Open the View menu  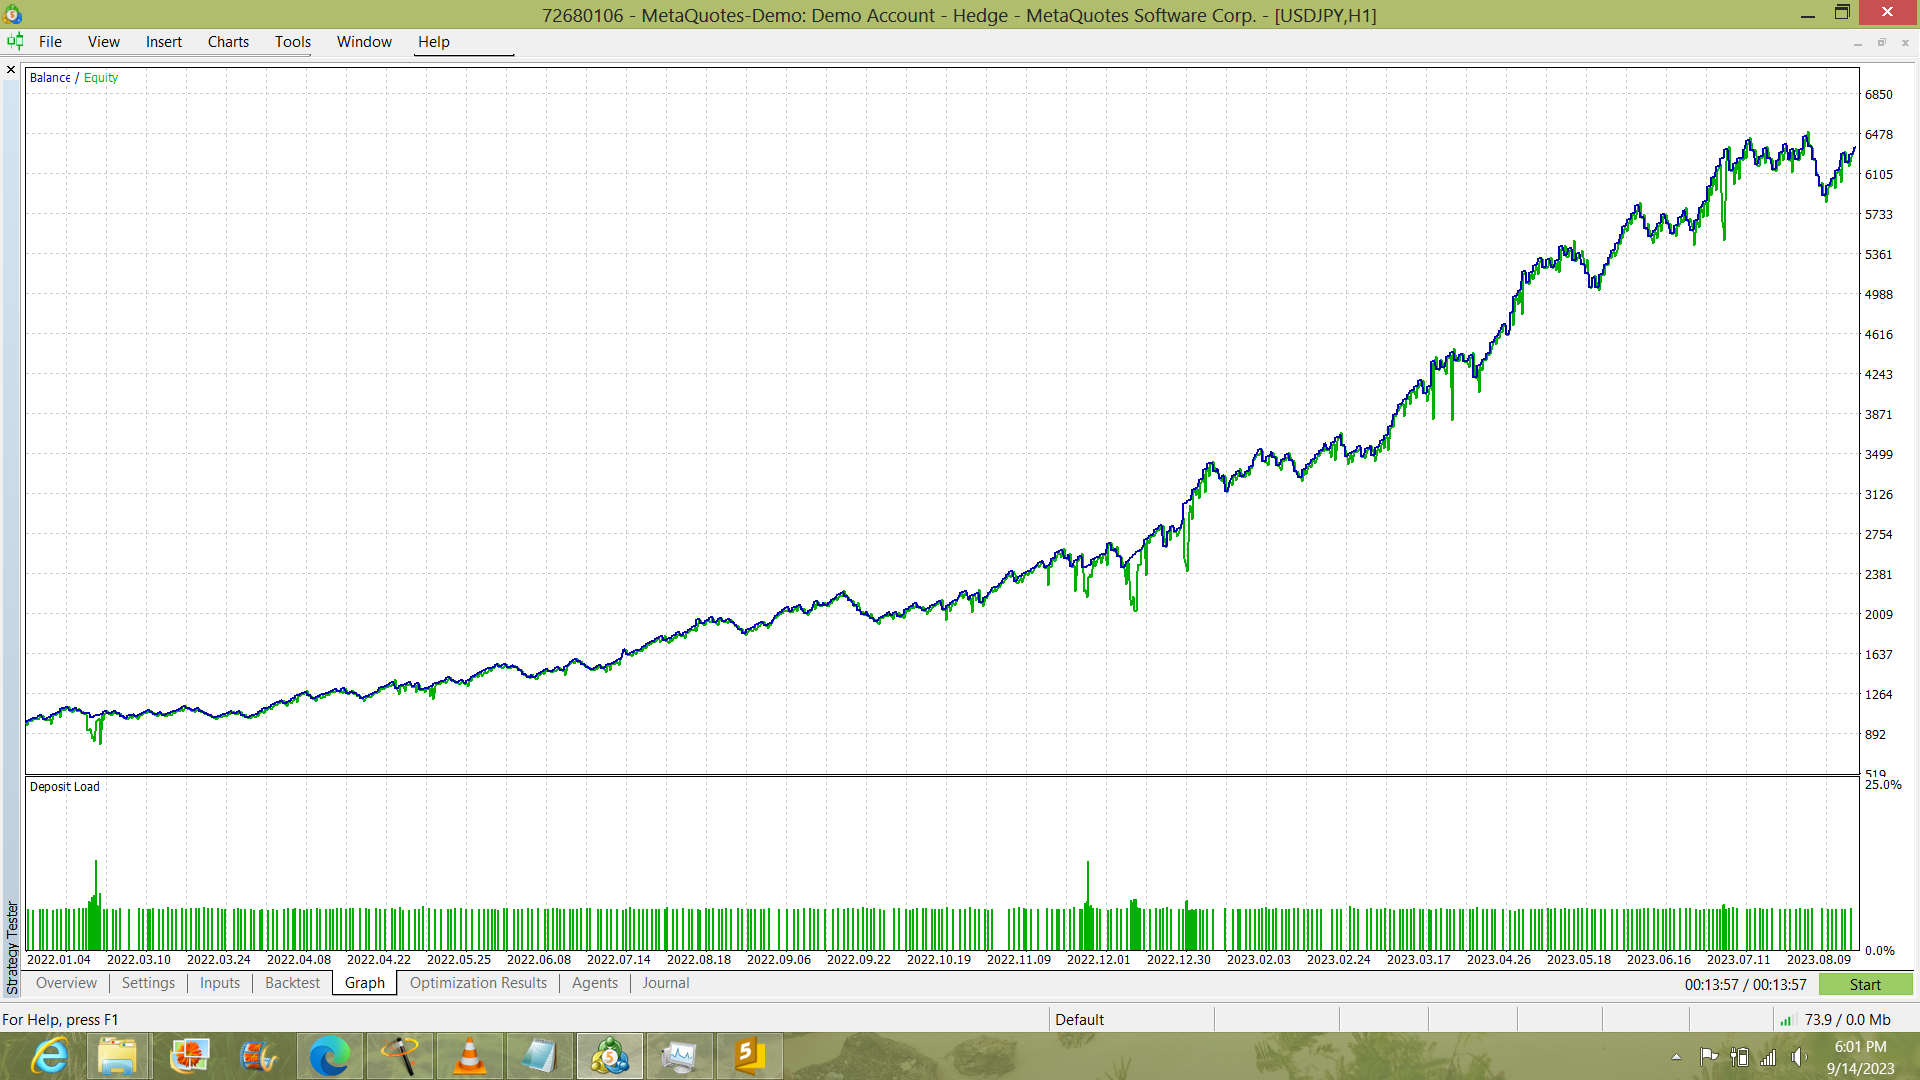coord(103,42)
